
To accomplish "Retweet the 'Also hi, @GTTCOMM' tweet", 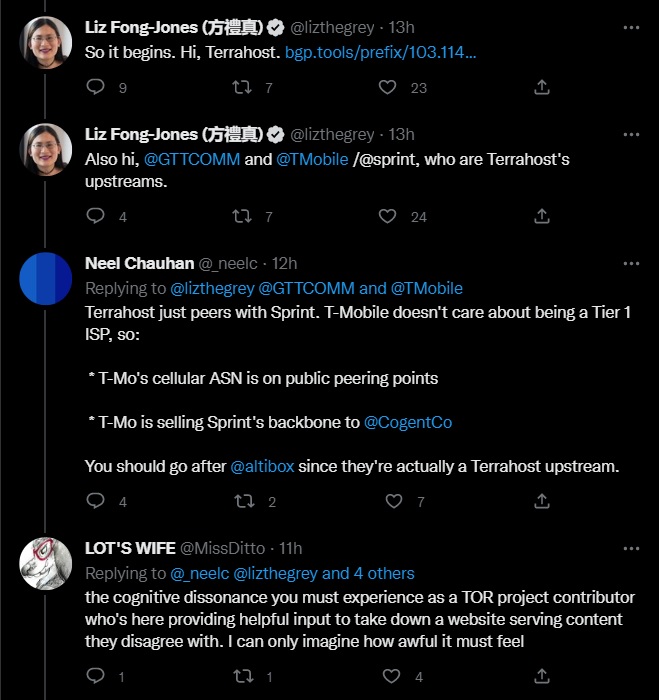I will tap(241, 215).
